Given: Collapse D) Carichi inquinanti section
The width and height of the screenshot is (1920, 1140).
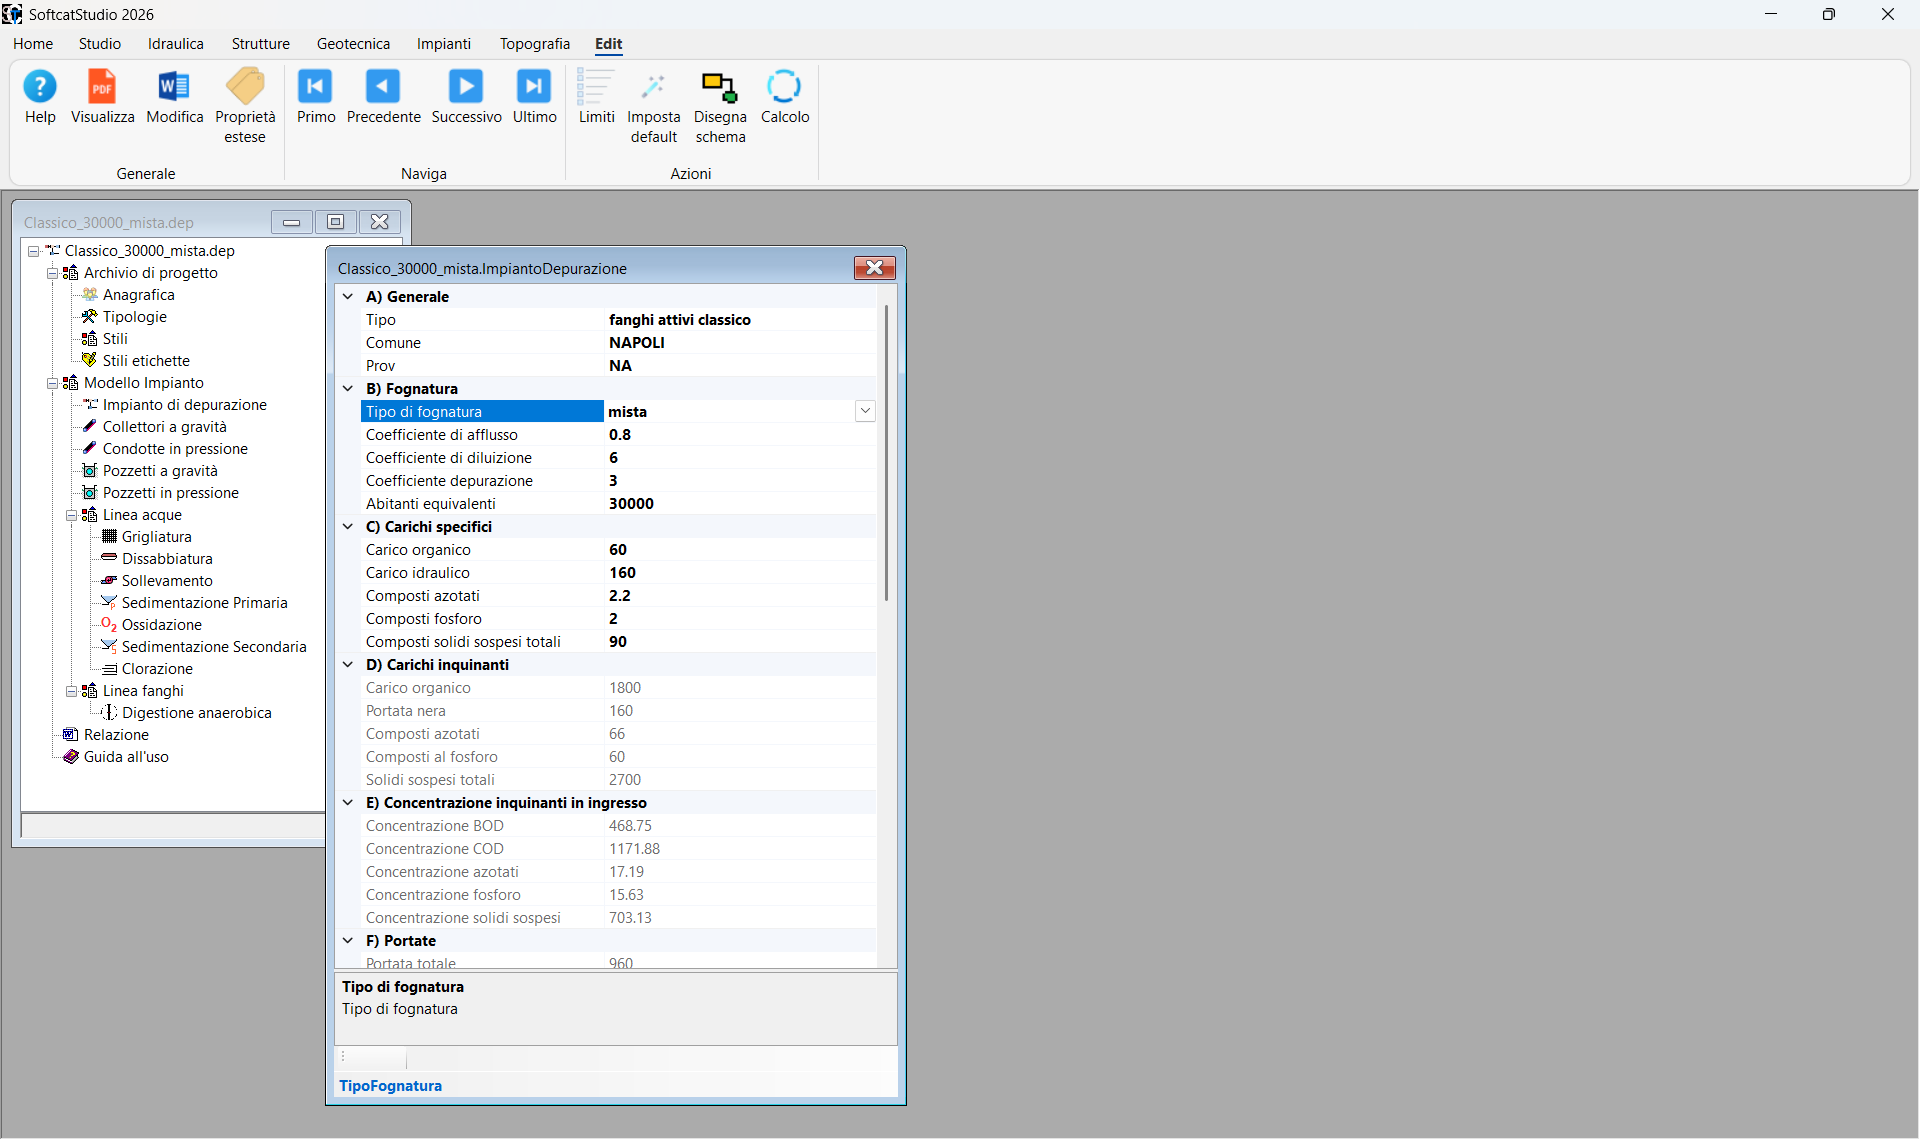Looking at the screenshot, I should tap(348, 665).
